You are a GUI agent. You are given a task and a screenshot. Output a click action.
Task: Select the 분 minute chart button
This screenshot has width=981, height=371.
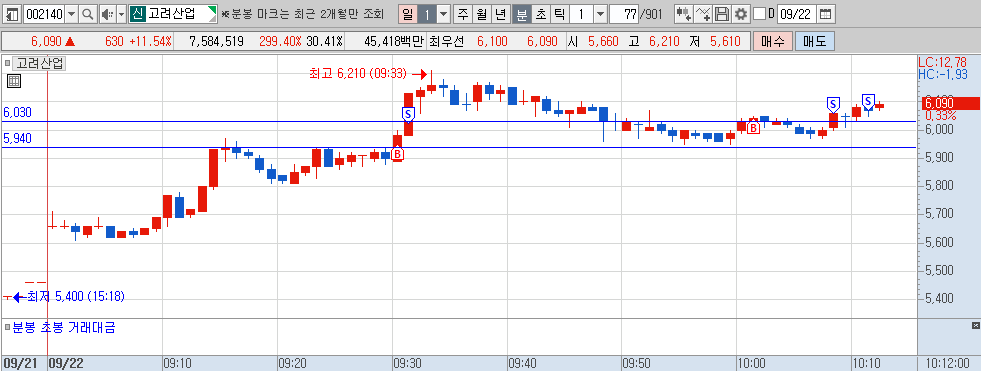pos(521,13)
